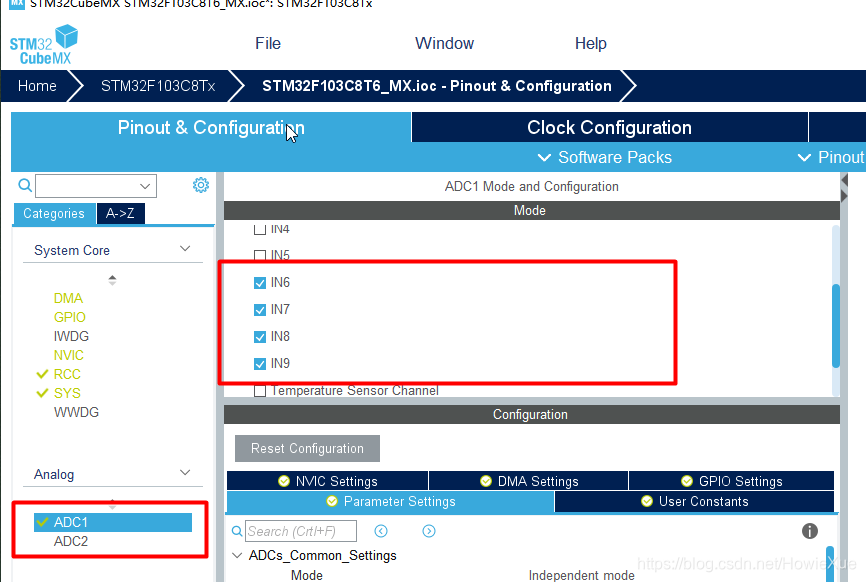866x582 pixels.
Task: Uncheck the IN9 checkbox
Action: (x=260, y=364)
